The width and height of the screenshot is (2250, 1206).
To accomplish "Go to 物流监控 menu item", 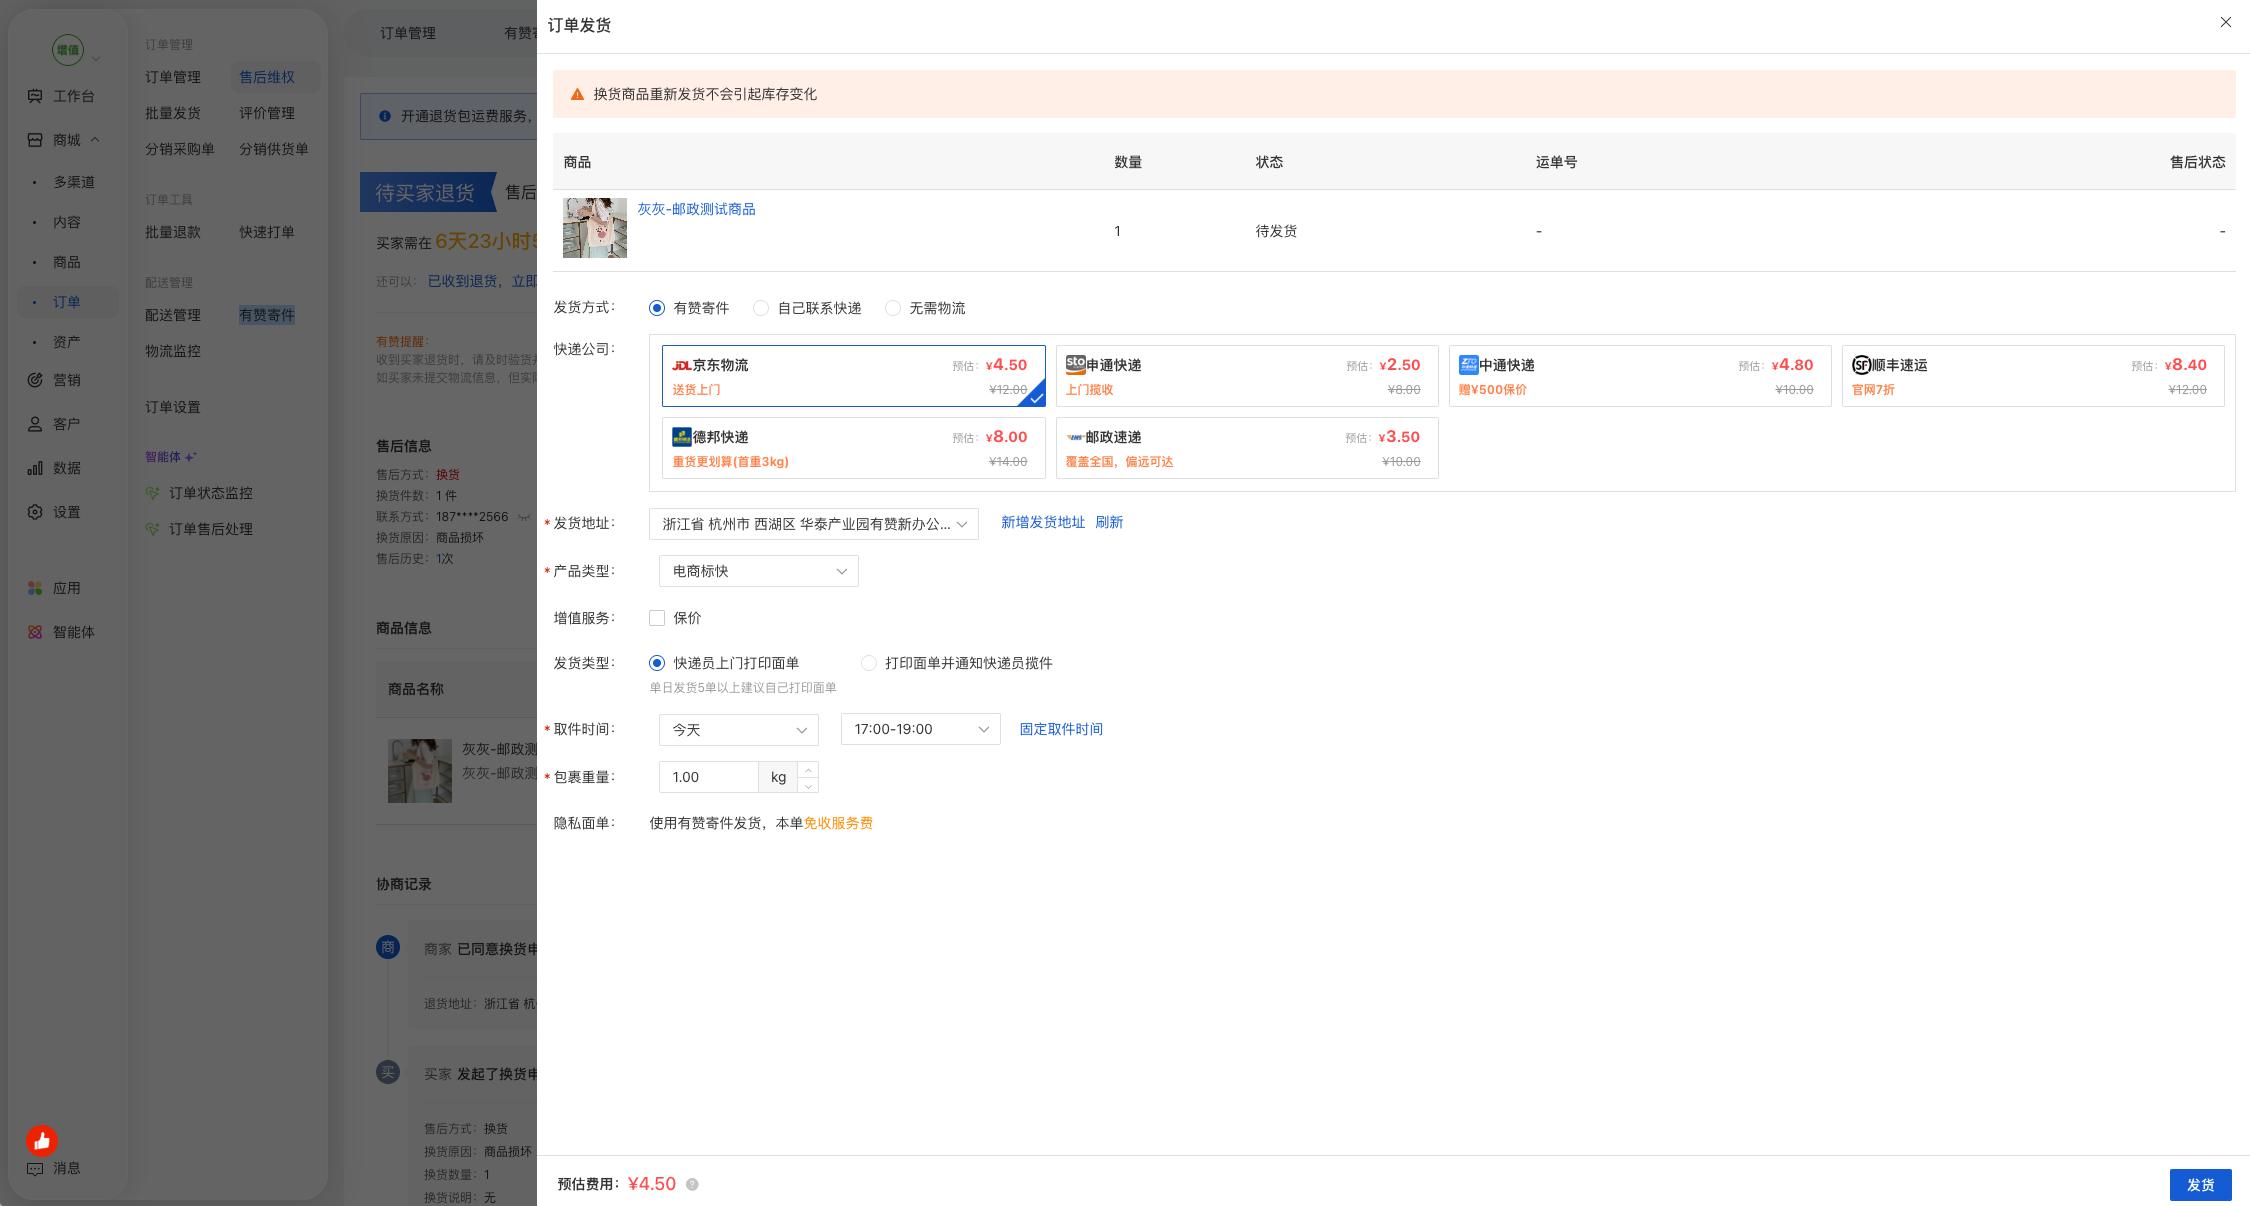I will pos(173,351).
